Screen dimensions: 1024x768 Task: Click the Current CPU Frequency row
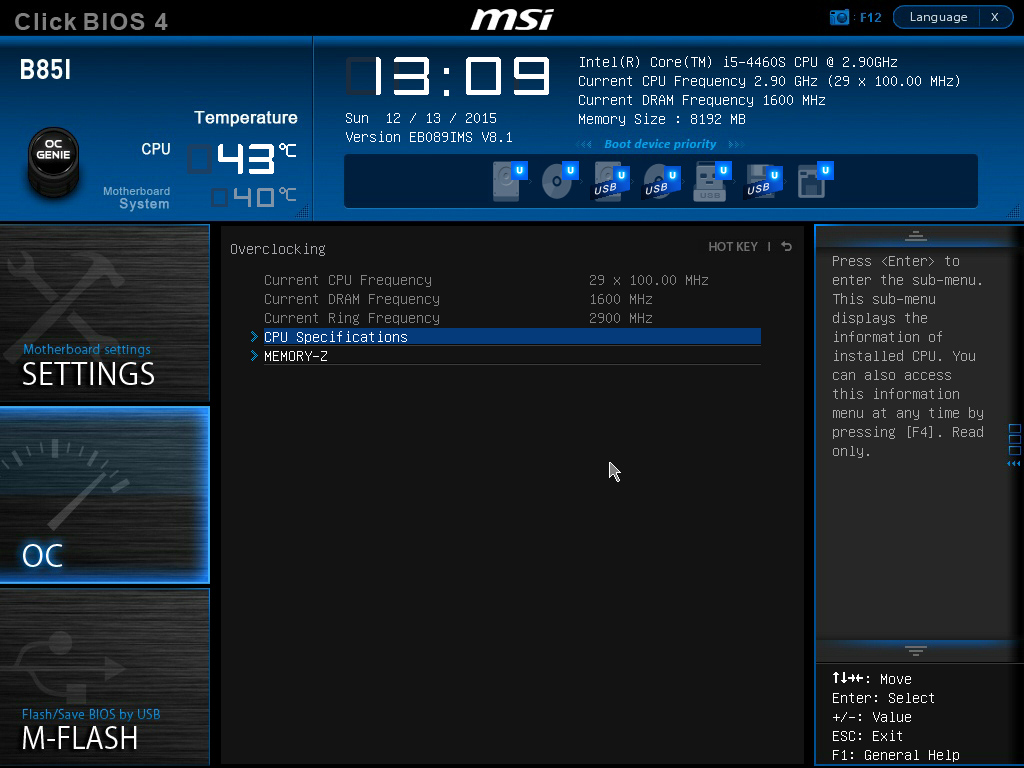coord(486,280)
